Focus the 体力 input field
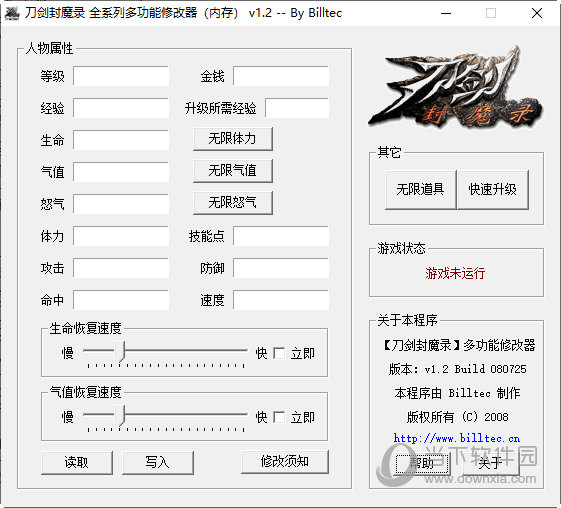The height and width of the screenshot is (508, 561). [x=121, y=236]
